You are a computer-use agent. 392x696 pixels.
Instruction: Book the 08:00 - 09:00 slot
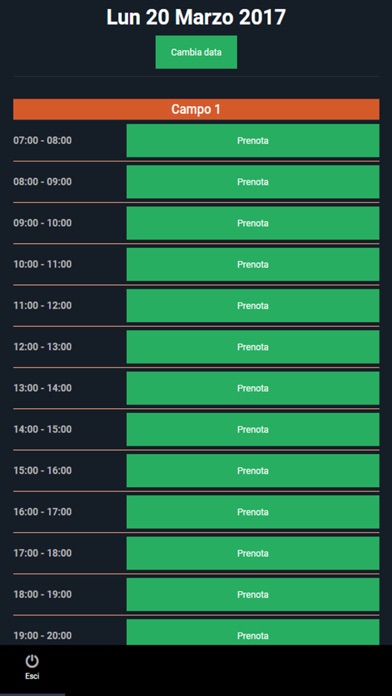click(x=253, y=182)
